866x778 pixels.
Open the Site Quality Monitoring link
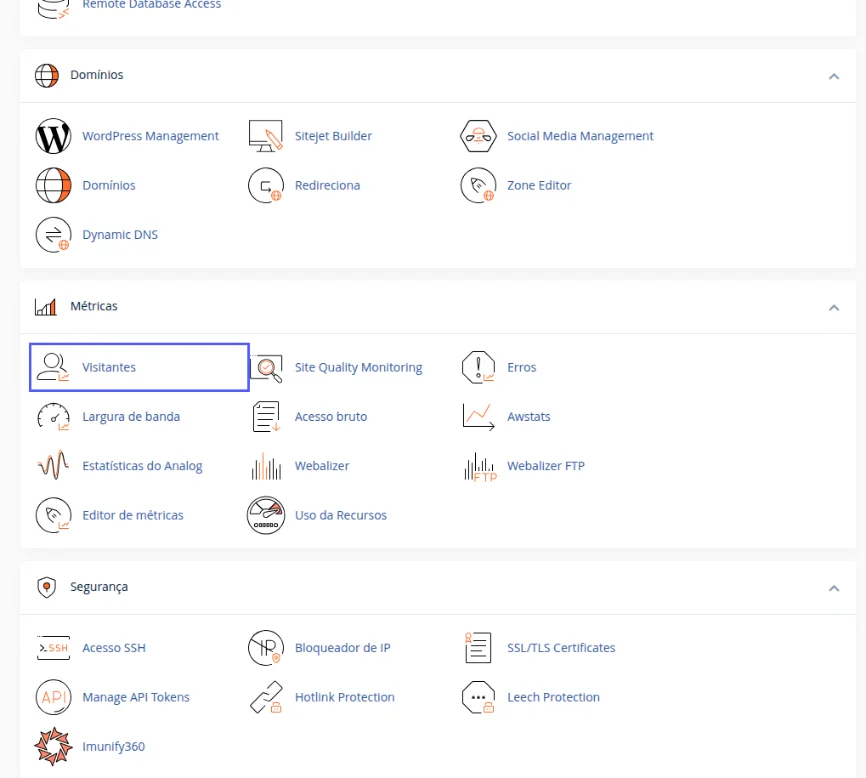(x=358, y=367)
